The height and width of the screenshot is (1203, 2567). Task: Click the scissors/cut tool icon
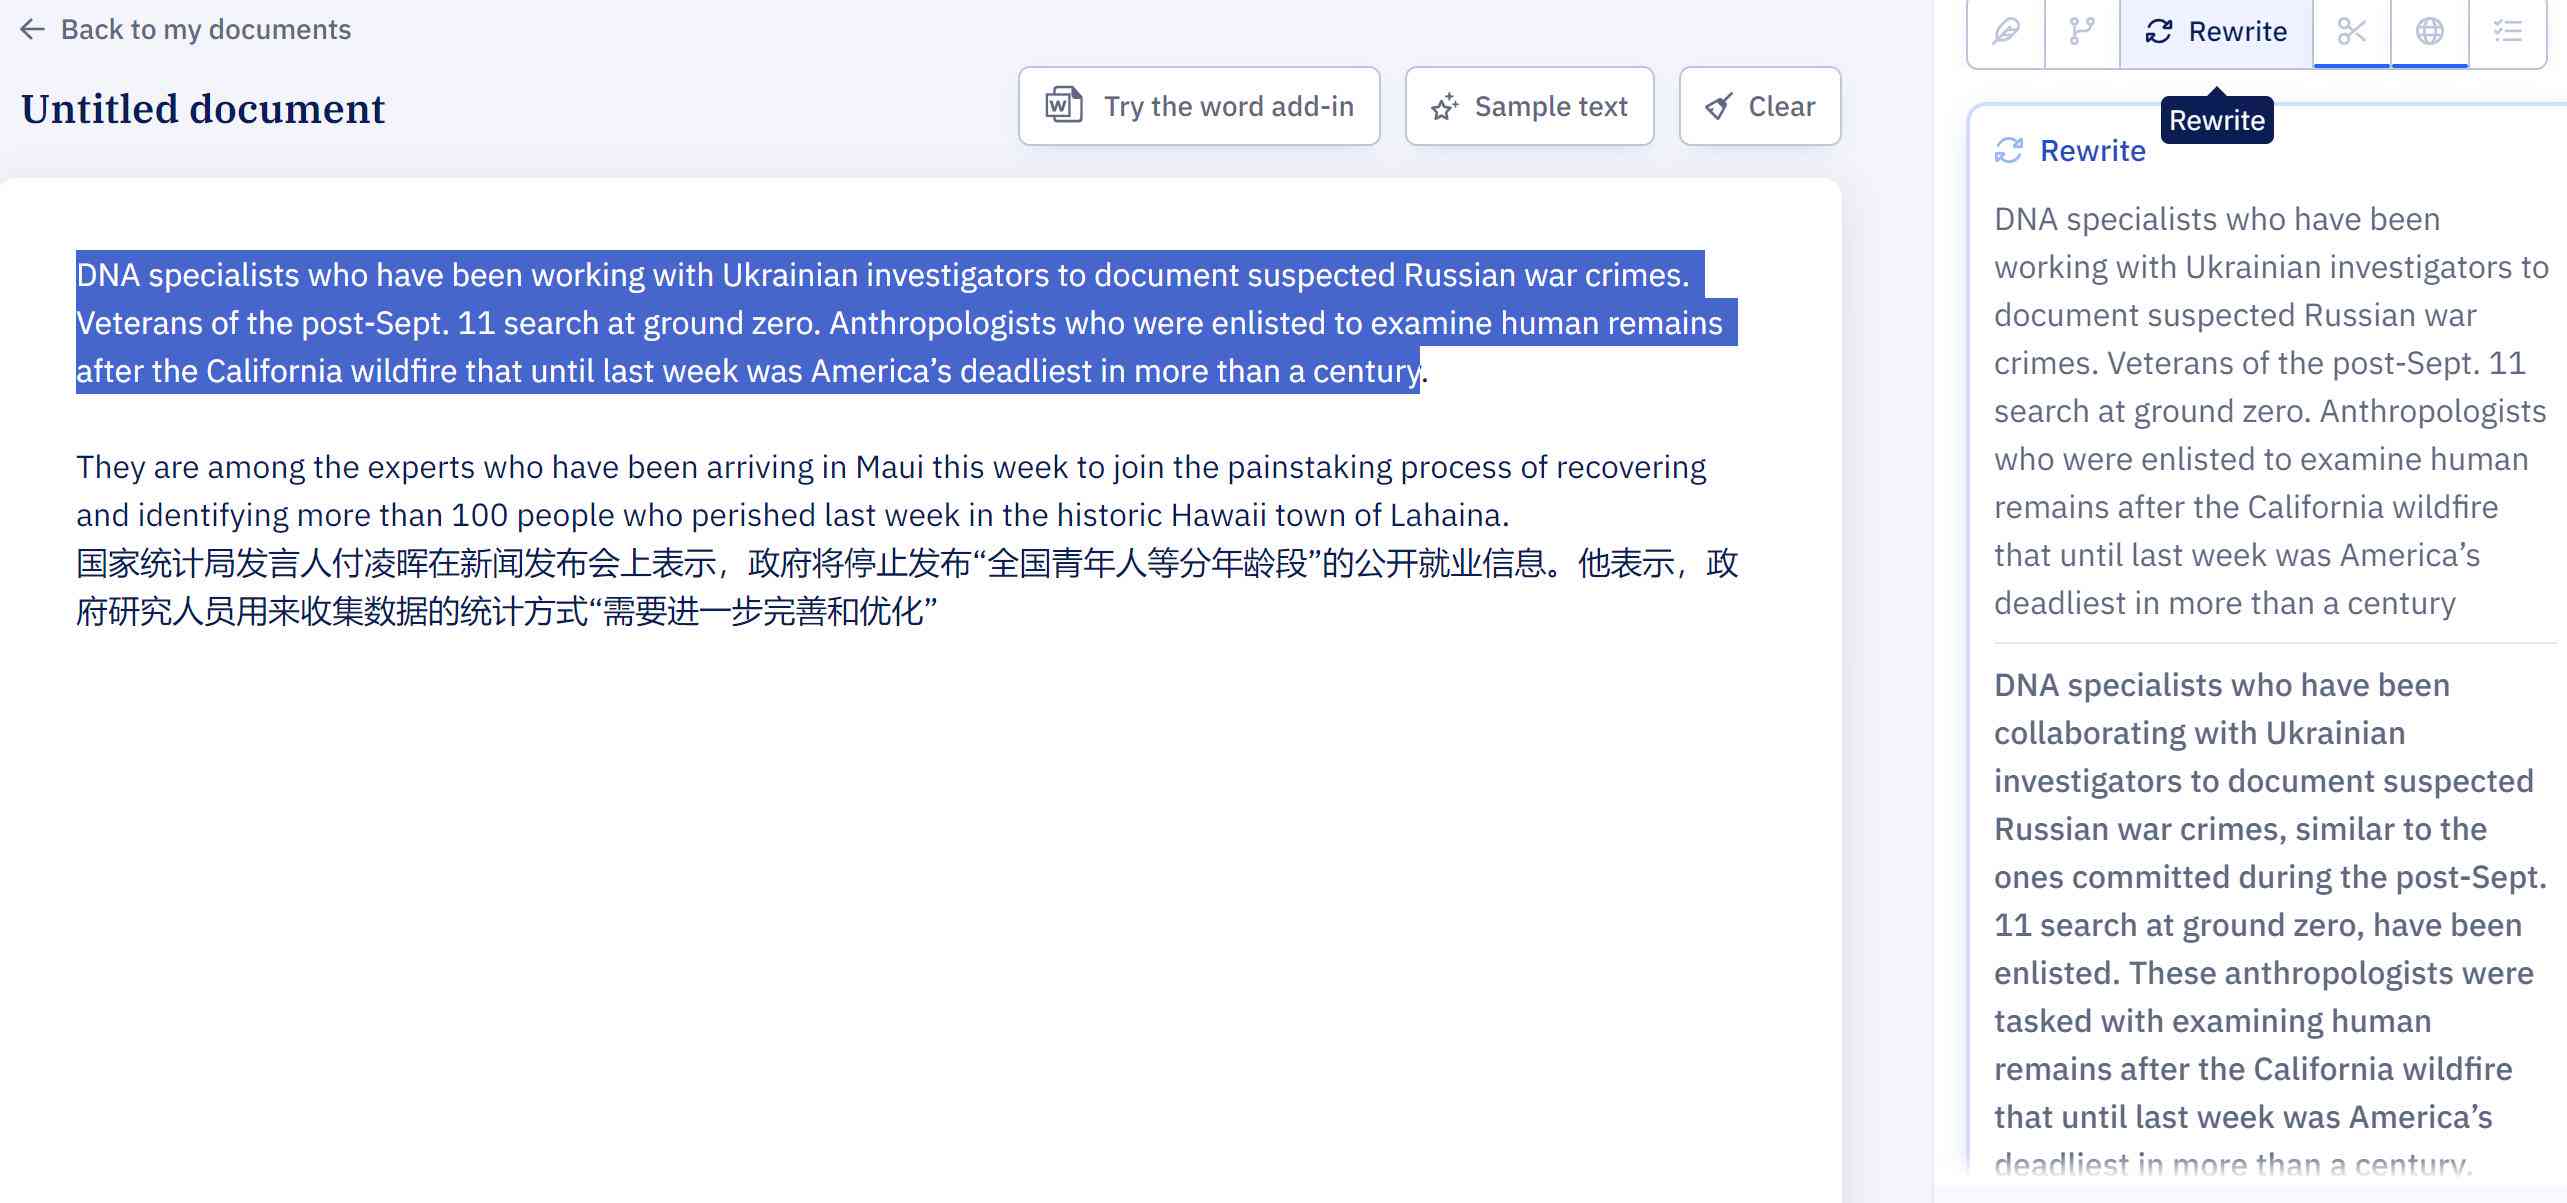click(x=2353, y=29)
